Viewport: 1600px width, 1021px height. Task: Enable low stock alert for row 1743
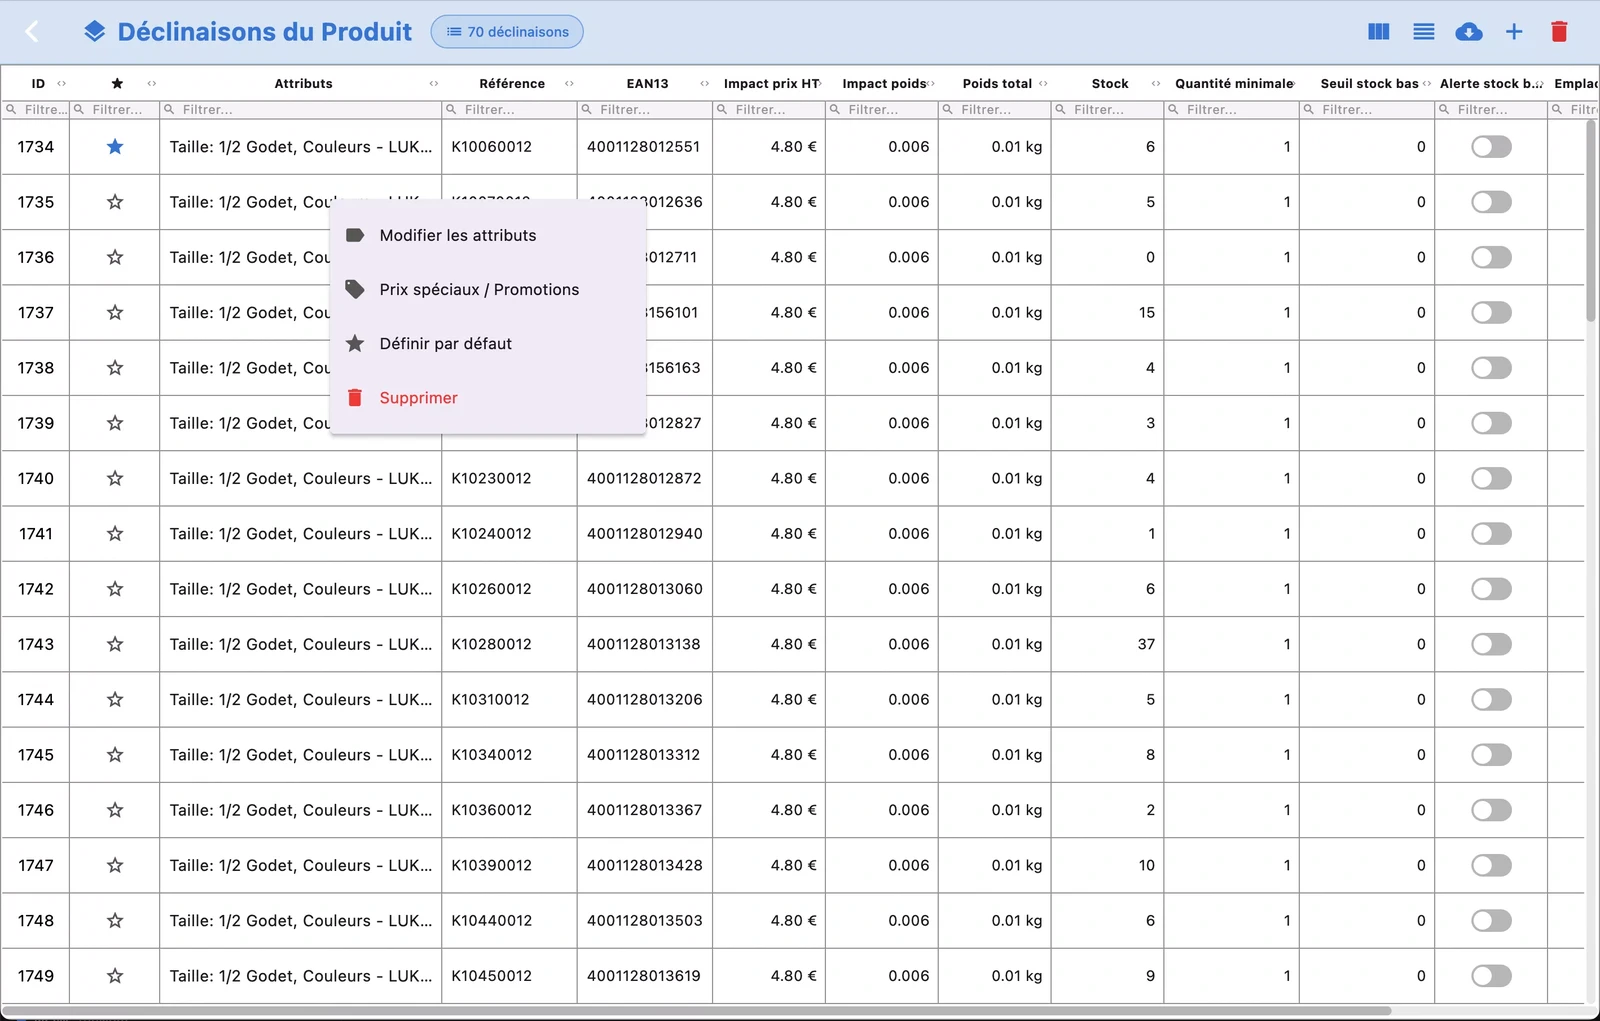click(x=1490, y=644)
